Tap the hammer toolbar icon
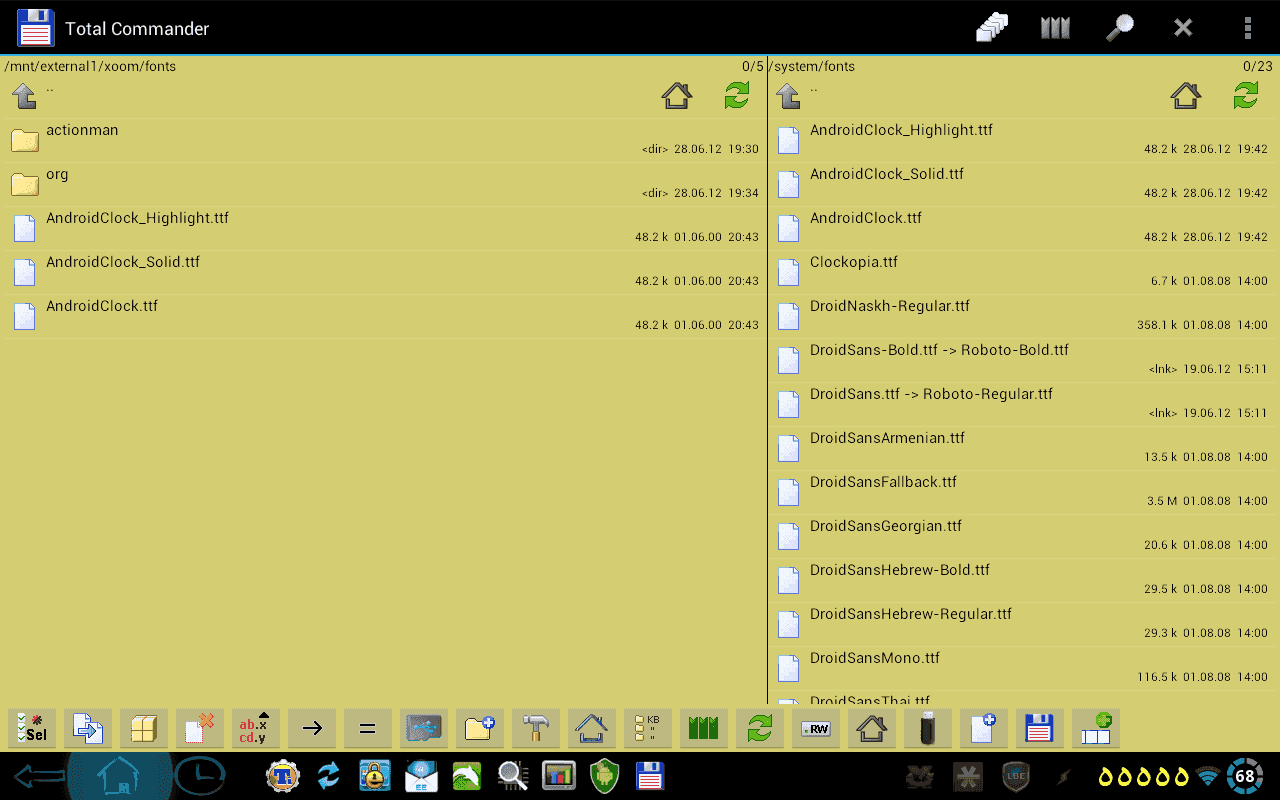1280x800 pixels. point(536,729)
